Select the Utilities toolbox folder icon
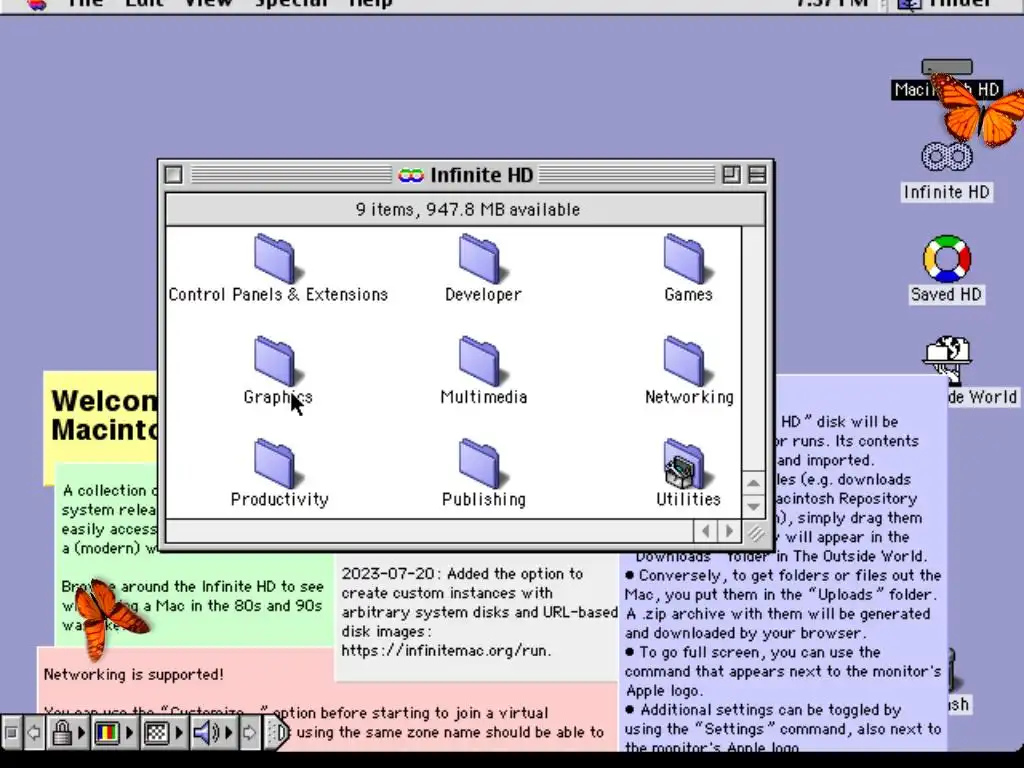Screen dimensions: 1024x768 (x=684, y=464)
